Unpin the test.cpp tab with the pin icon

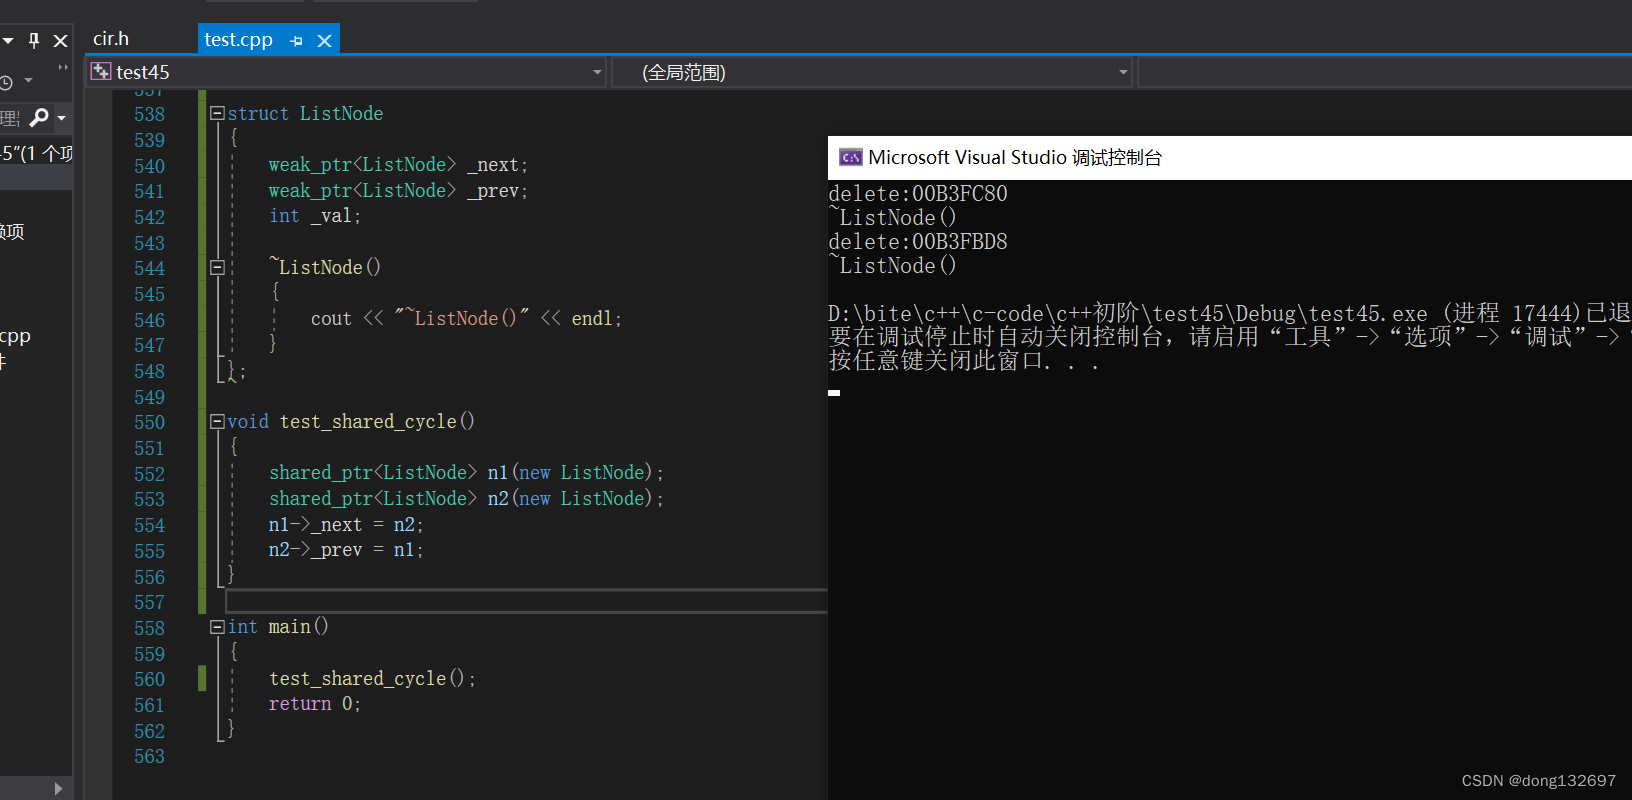tap(296, 41)
